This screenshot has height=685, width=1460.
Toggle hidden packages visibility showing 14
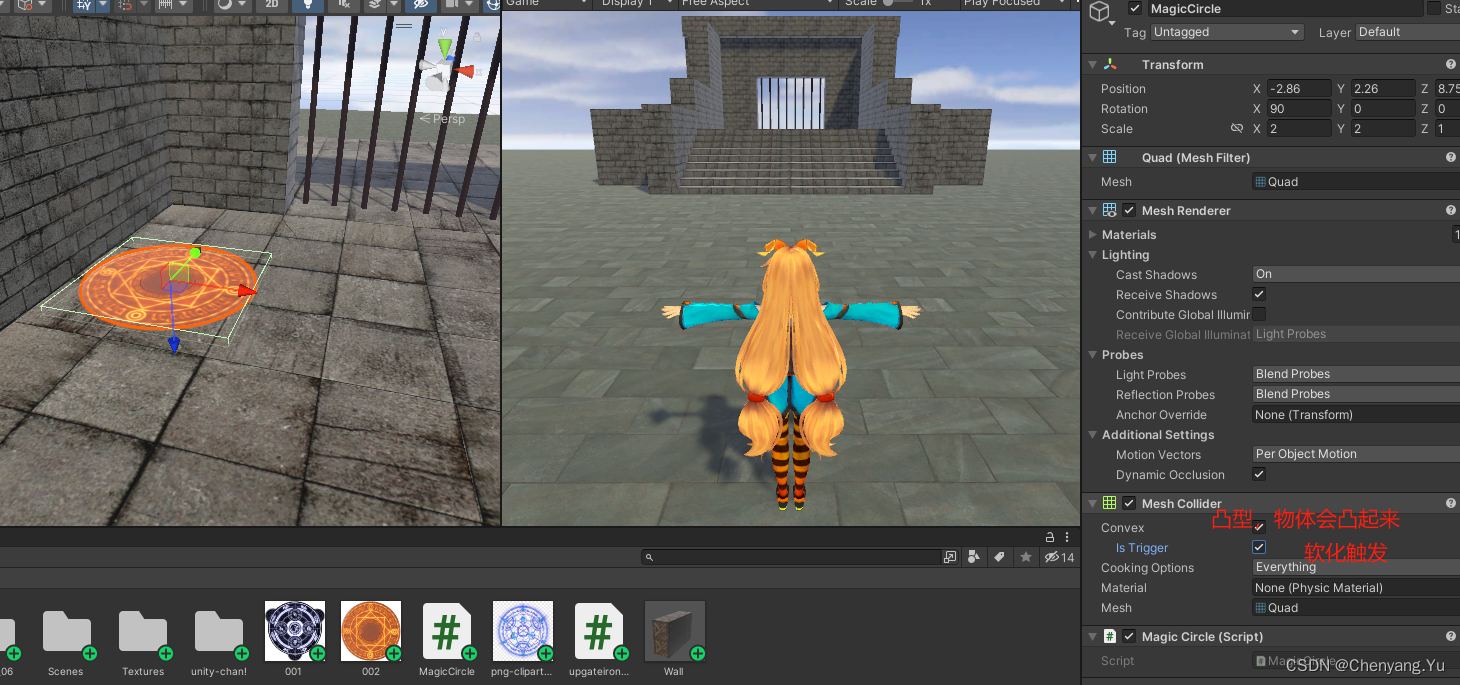tap(1059, 557)
